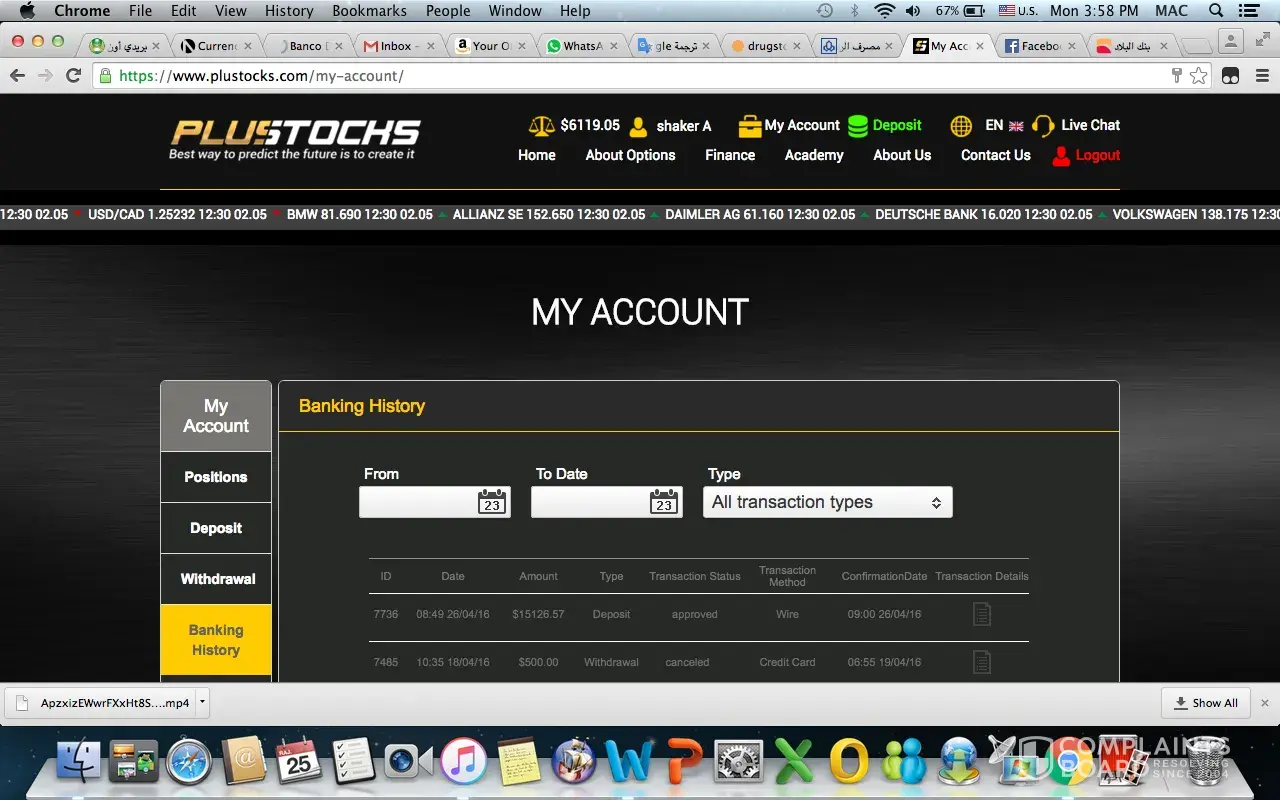Reload the page in Chrome

(73, 75)
